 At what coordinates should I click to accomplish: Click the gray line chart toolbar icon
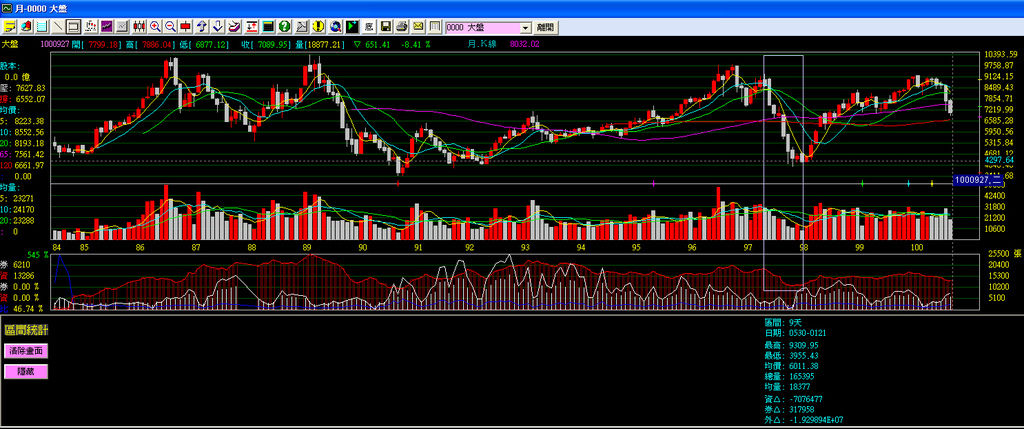[x=123, y=27]
